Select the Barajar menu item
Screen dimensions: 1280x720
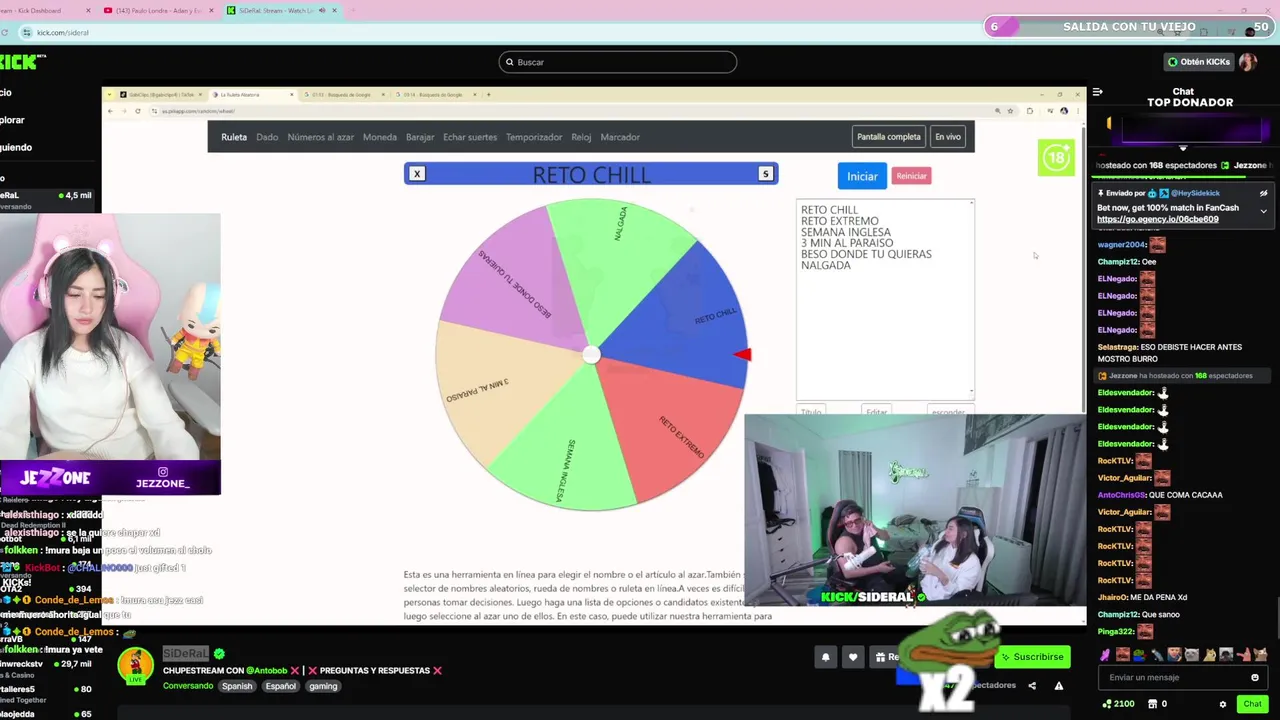[x=420, y=137]
